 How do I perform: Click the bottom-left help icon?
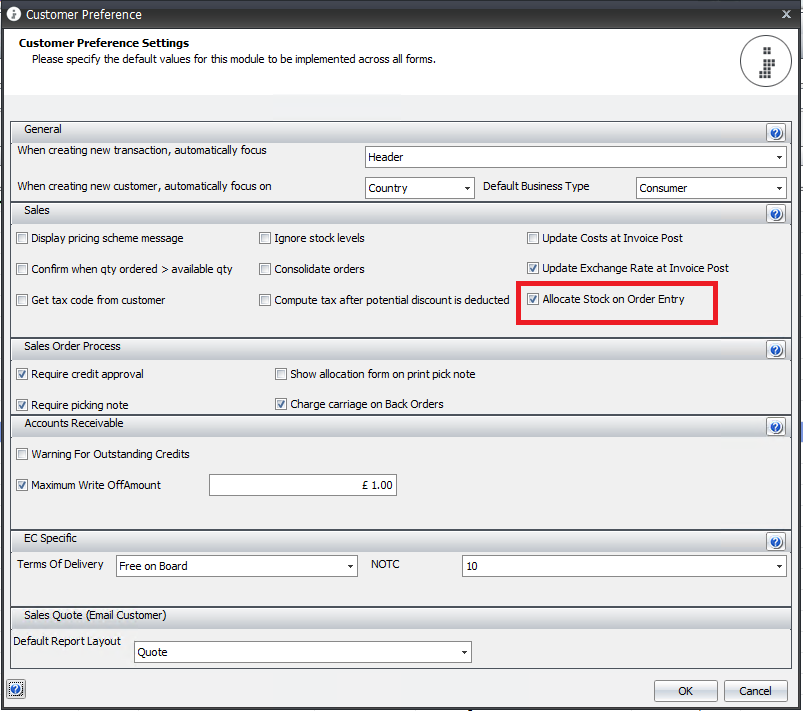[16, 689]
